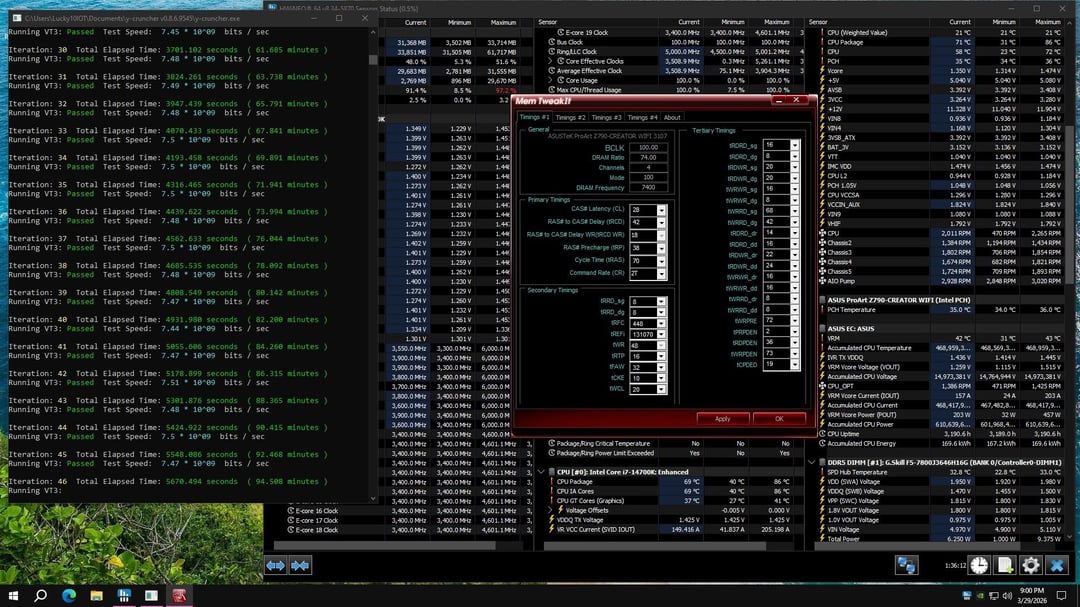Click the HWiNFO elapsed-time clock icon

pyautogui.click(x=977, y=565)
